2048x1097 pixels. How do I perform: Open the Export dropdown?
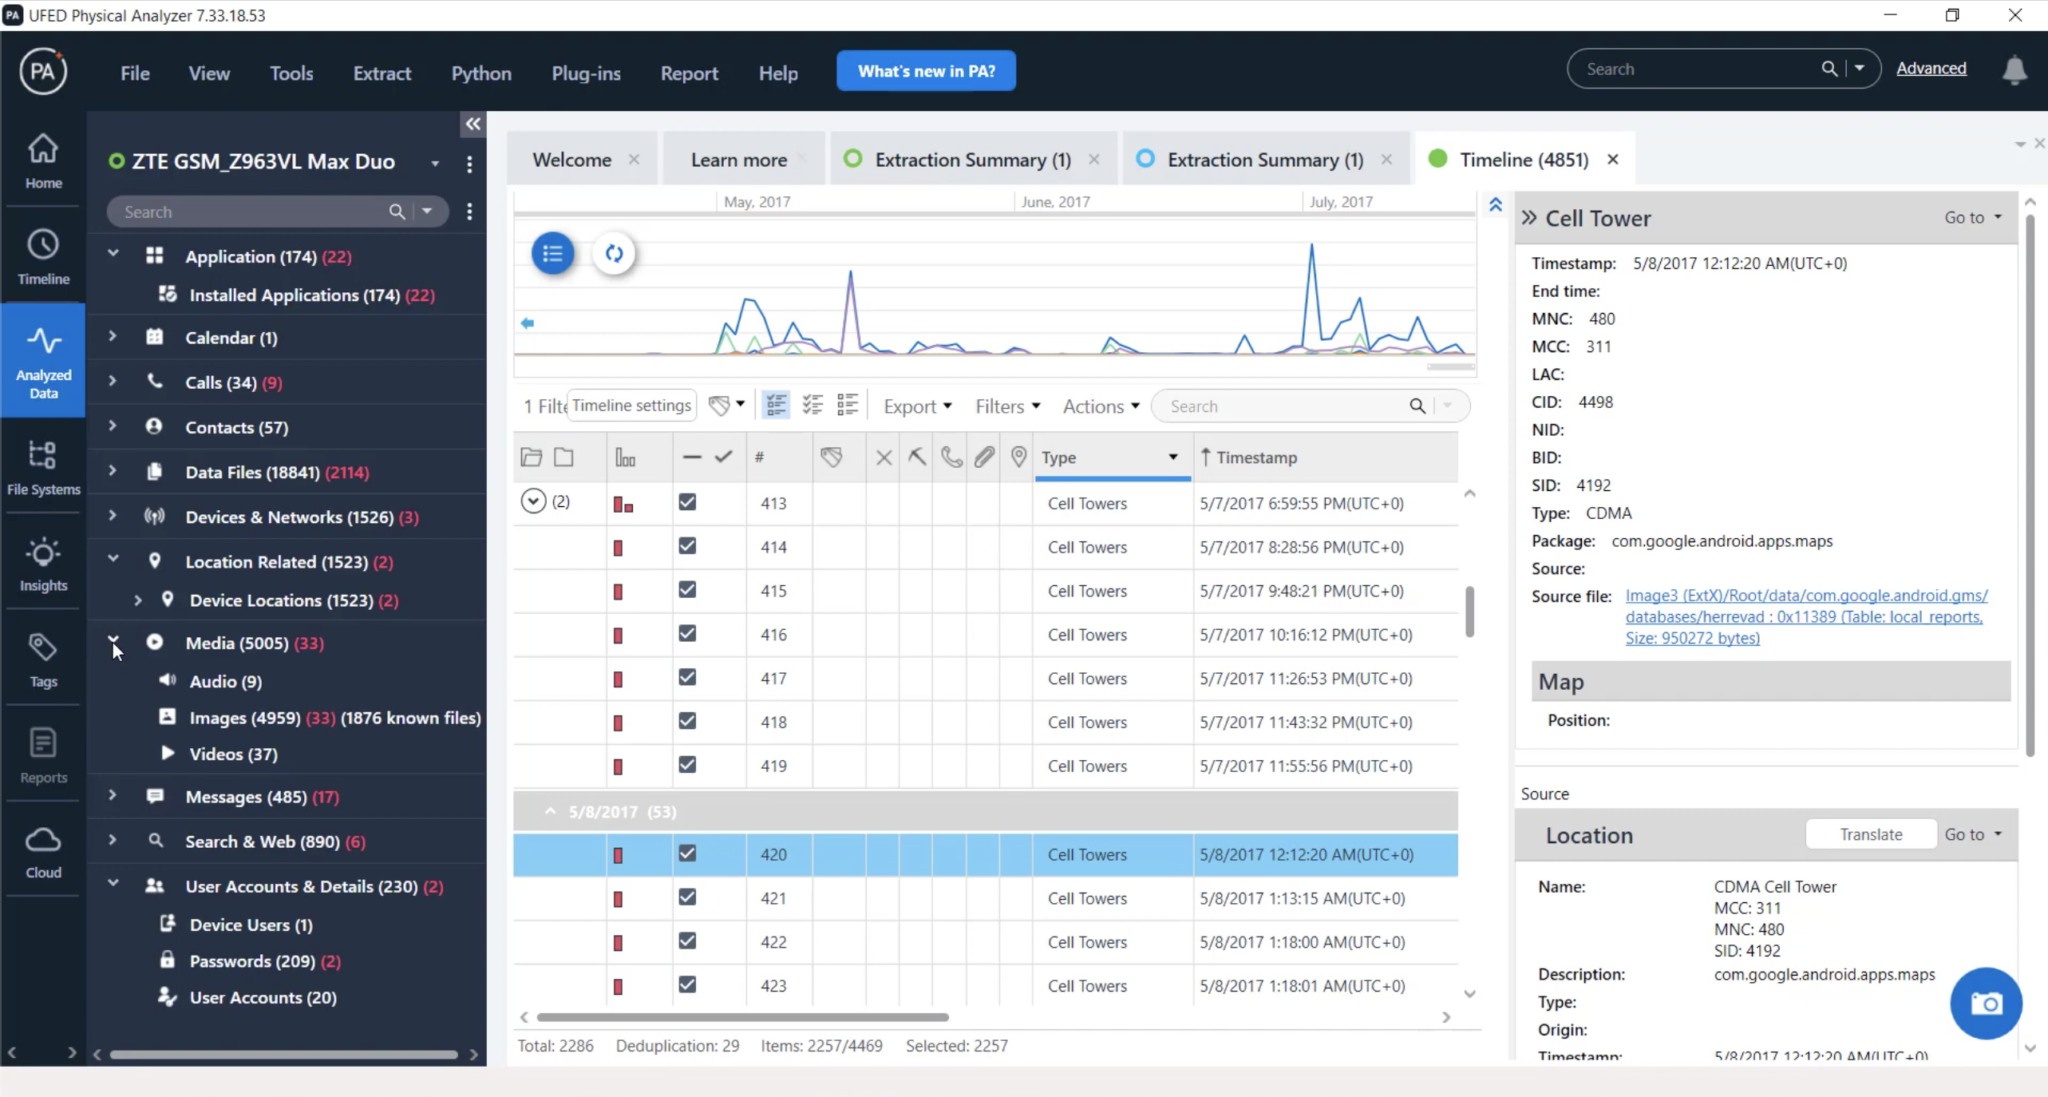pyautogui.click(x=915, y=405)
